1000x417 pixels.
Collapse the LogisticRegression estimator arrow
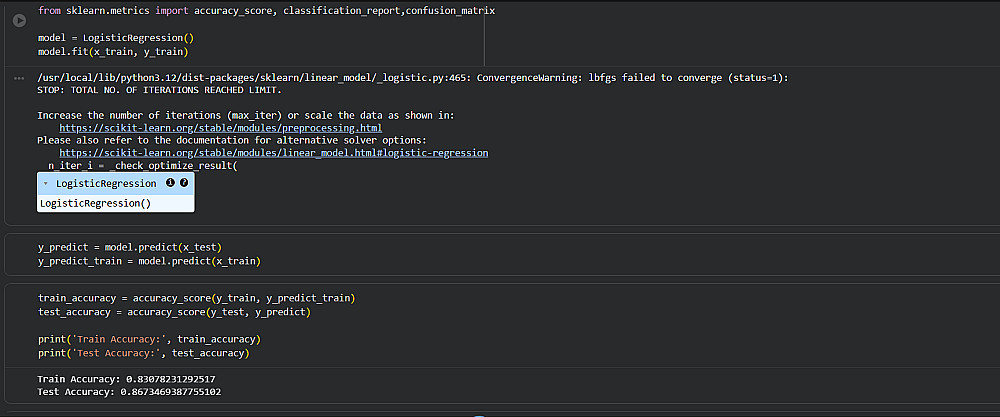coord(47,184)
